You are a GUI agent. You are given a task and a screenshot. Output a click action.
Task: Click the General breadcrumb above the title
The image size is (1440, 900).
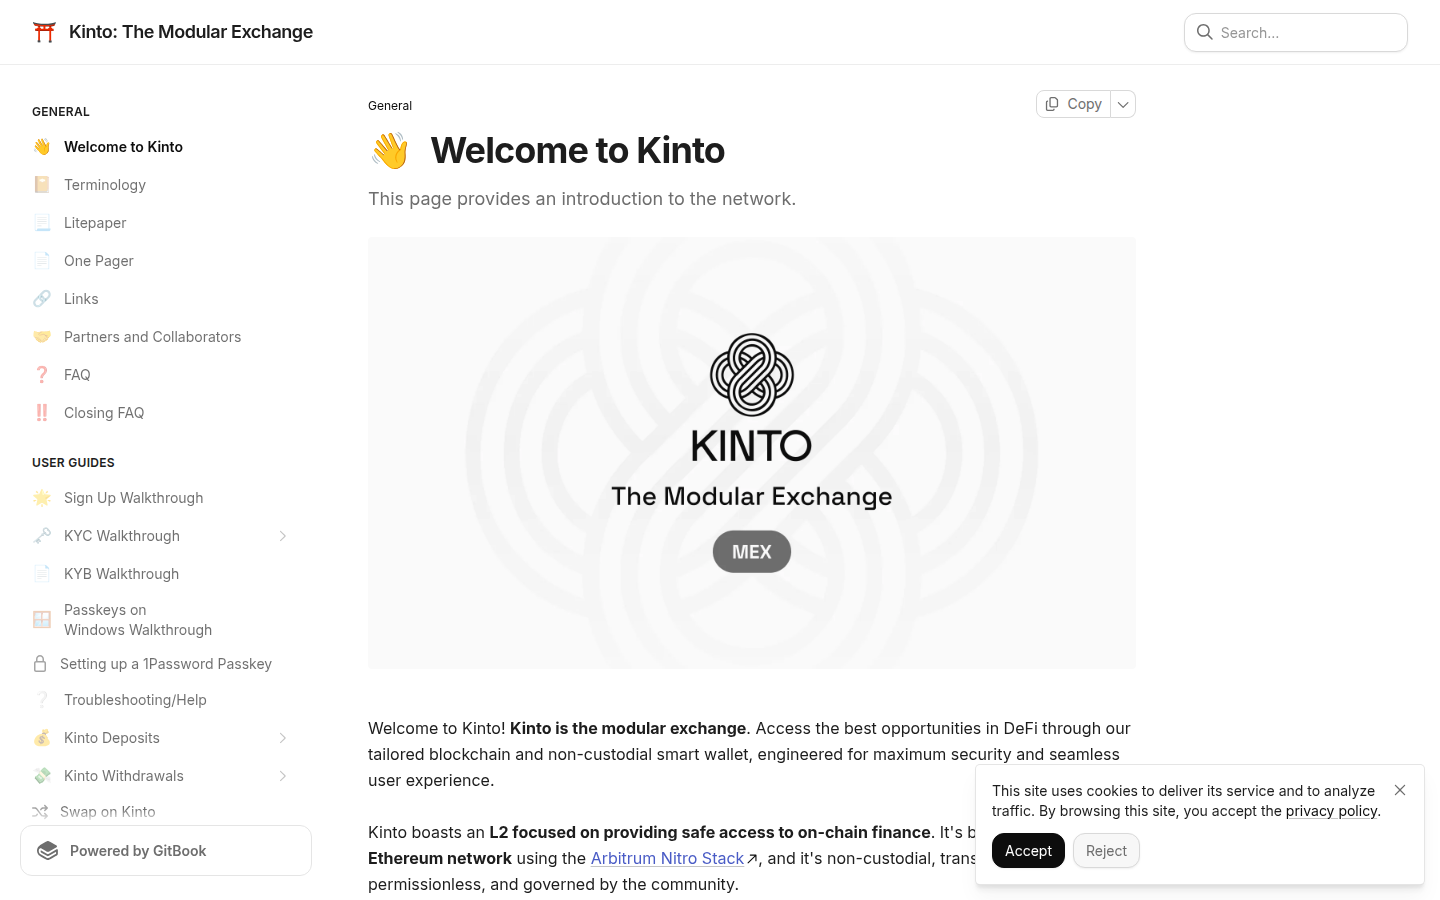point(390,106)
